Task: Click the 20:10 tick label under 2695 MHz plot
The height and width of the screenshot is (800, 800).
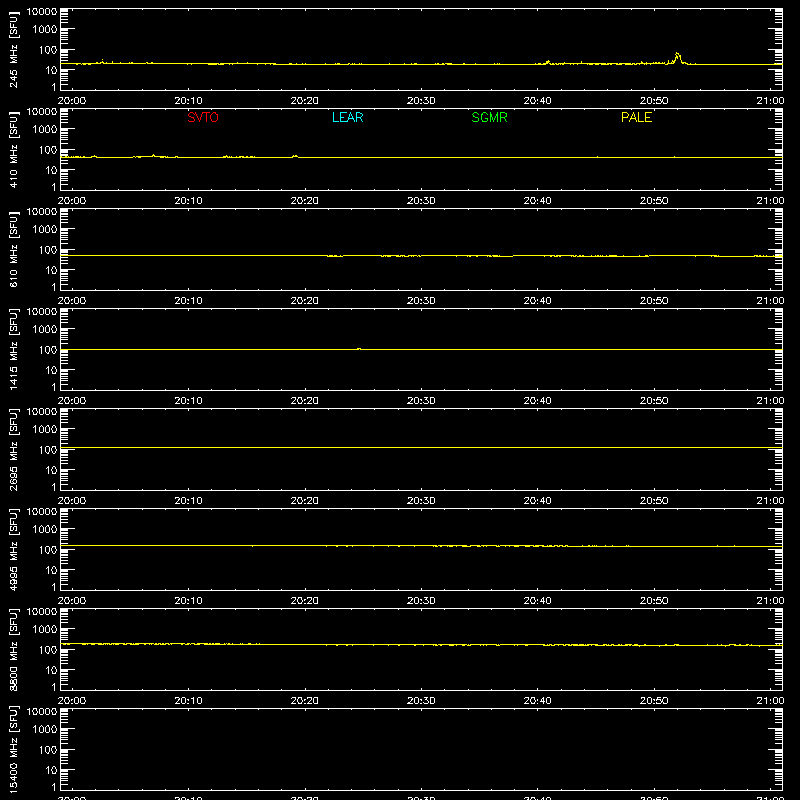Action: coord(188,501)
